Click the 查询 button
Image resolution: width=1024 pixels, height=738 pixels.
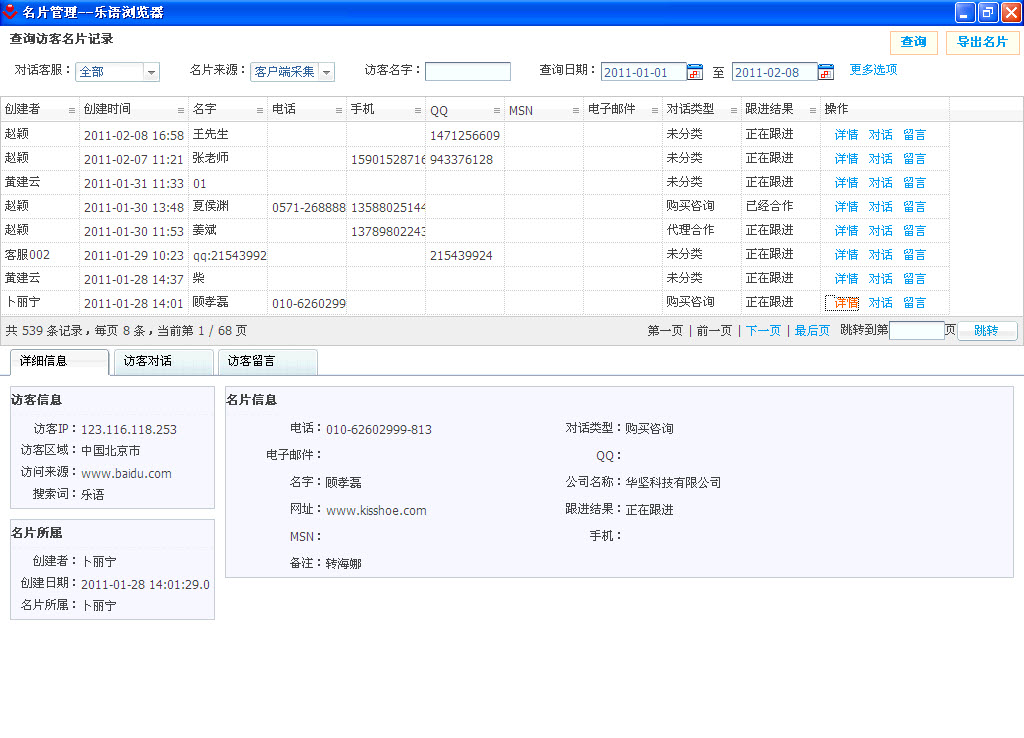pos(914,42)
